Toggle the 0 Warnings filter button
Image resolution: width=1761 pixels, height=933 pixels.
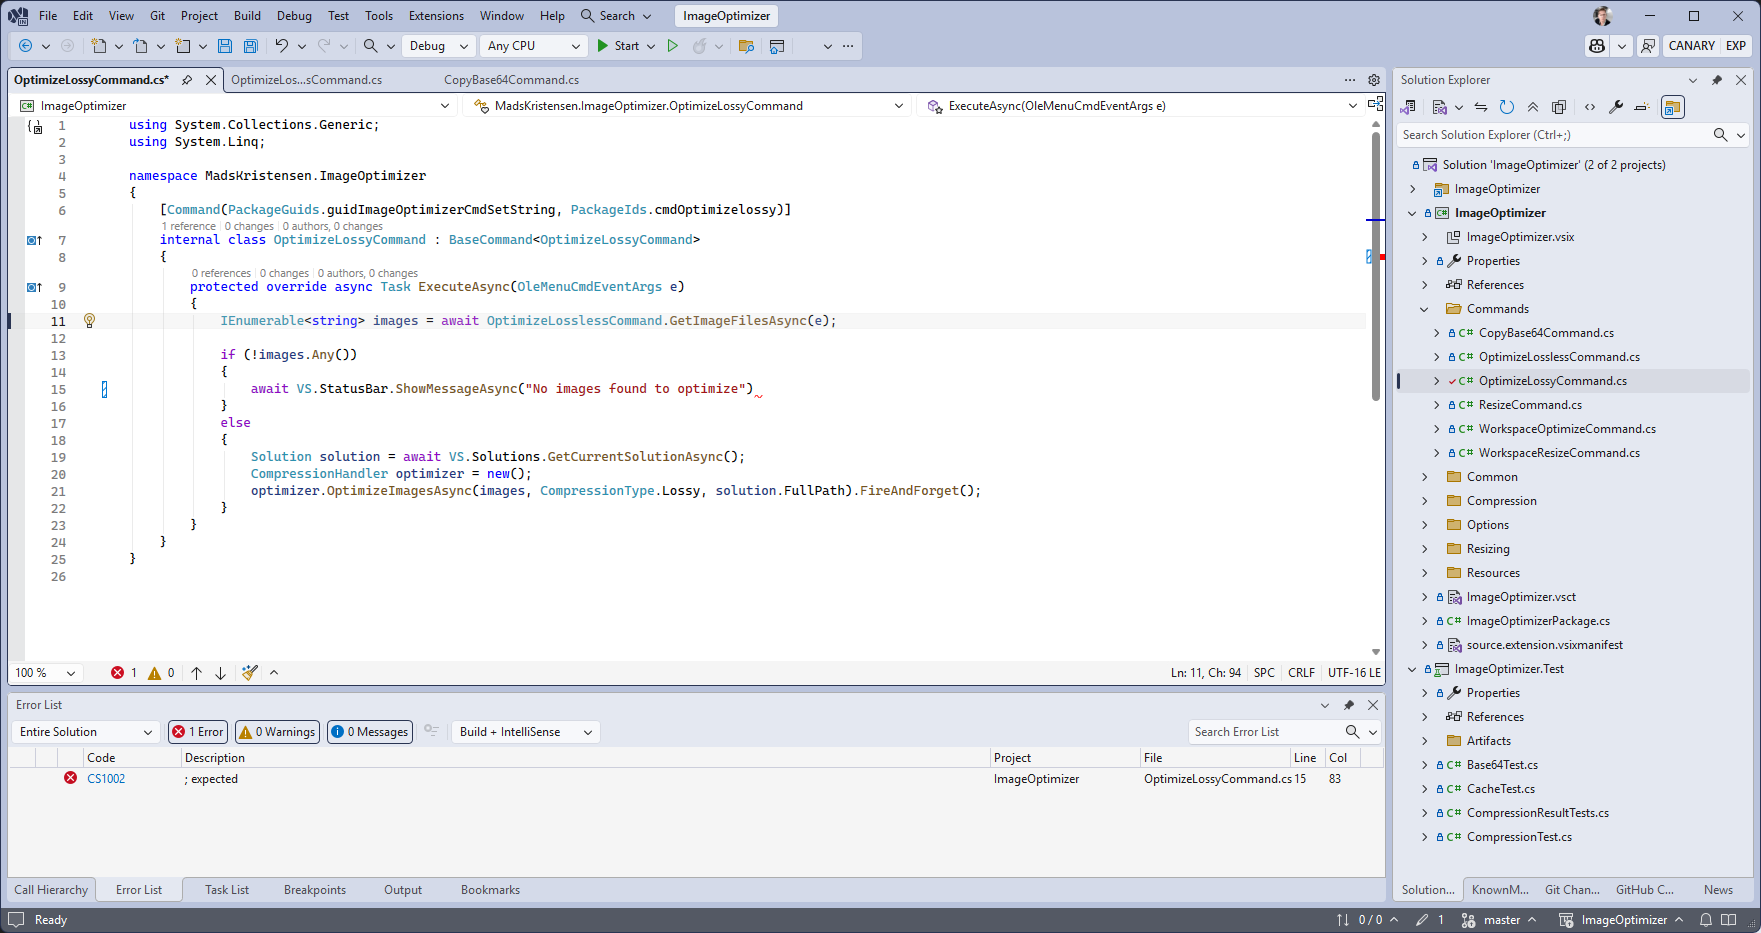pyautogui.click(x=278, y=732)
